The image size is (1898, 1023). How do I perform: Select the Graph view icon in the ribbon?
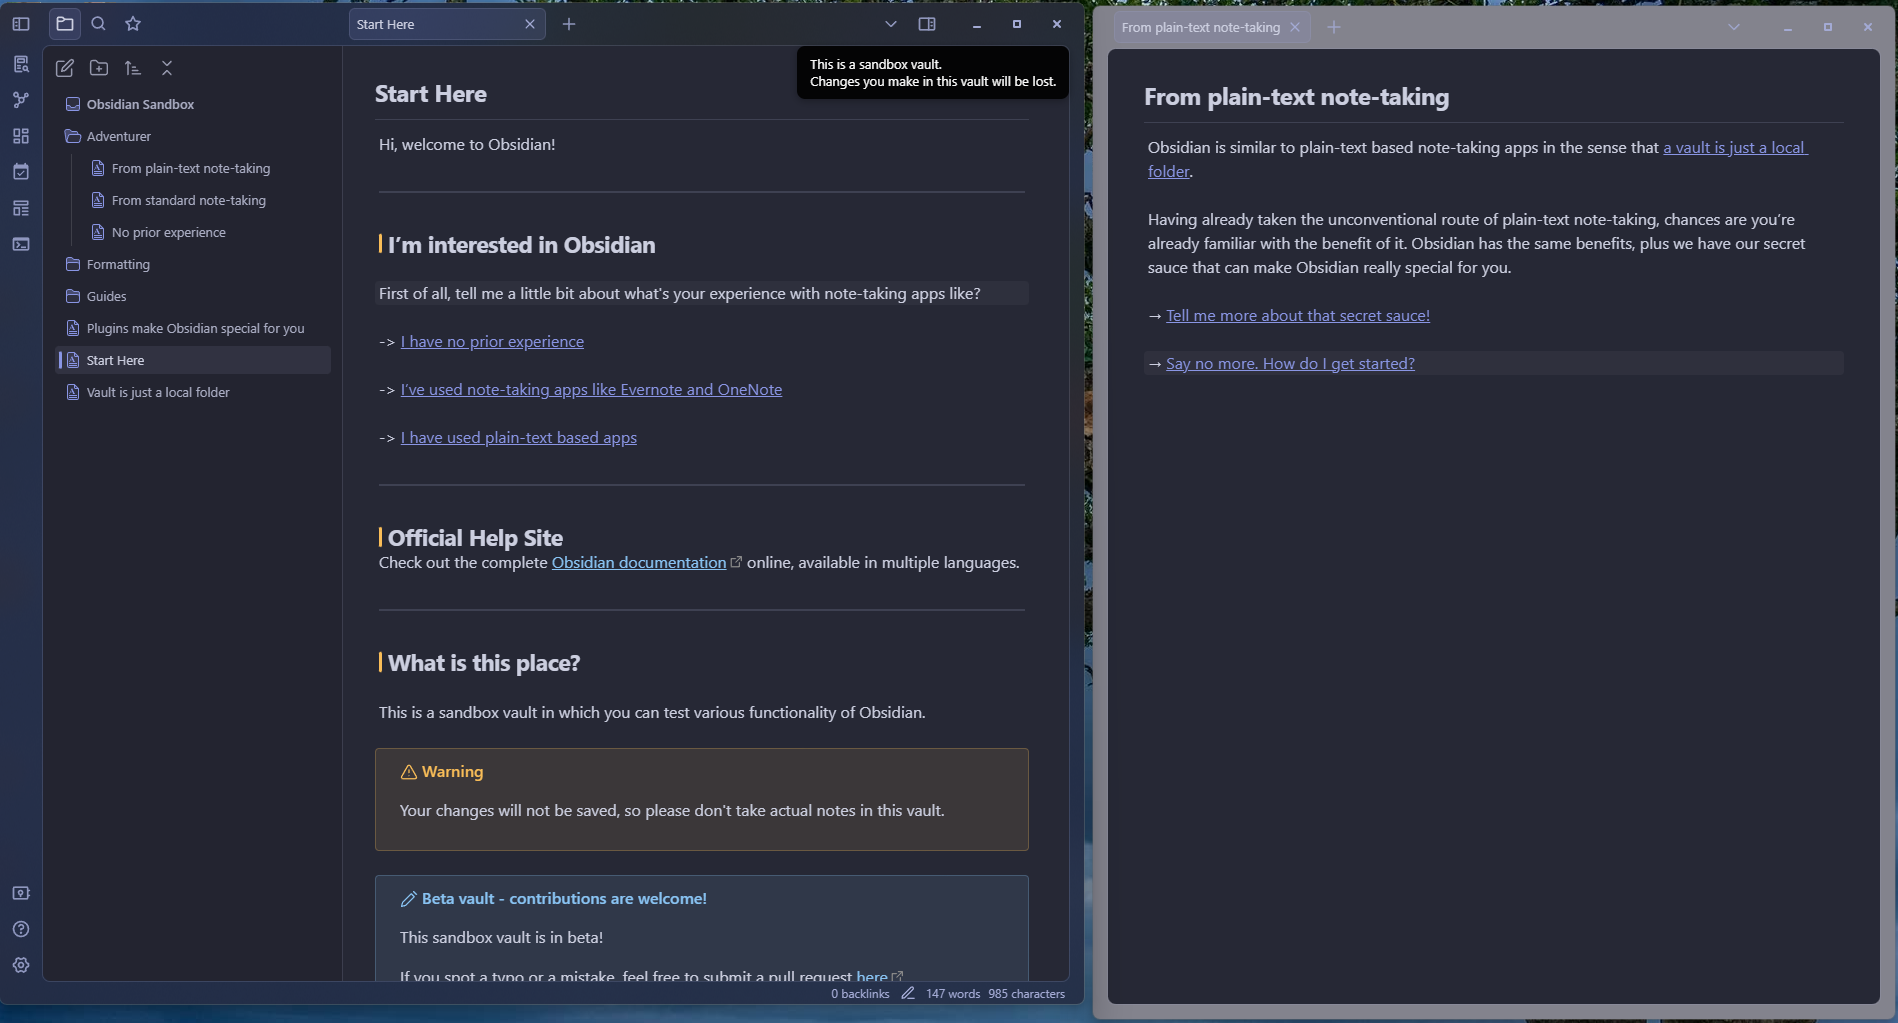tap(21, 99)
